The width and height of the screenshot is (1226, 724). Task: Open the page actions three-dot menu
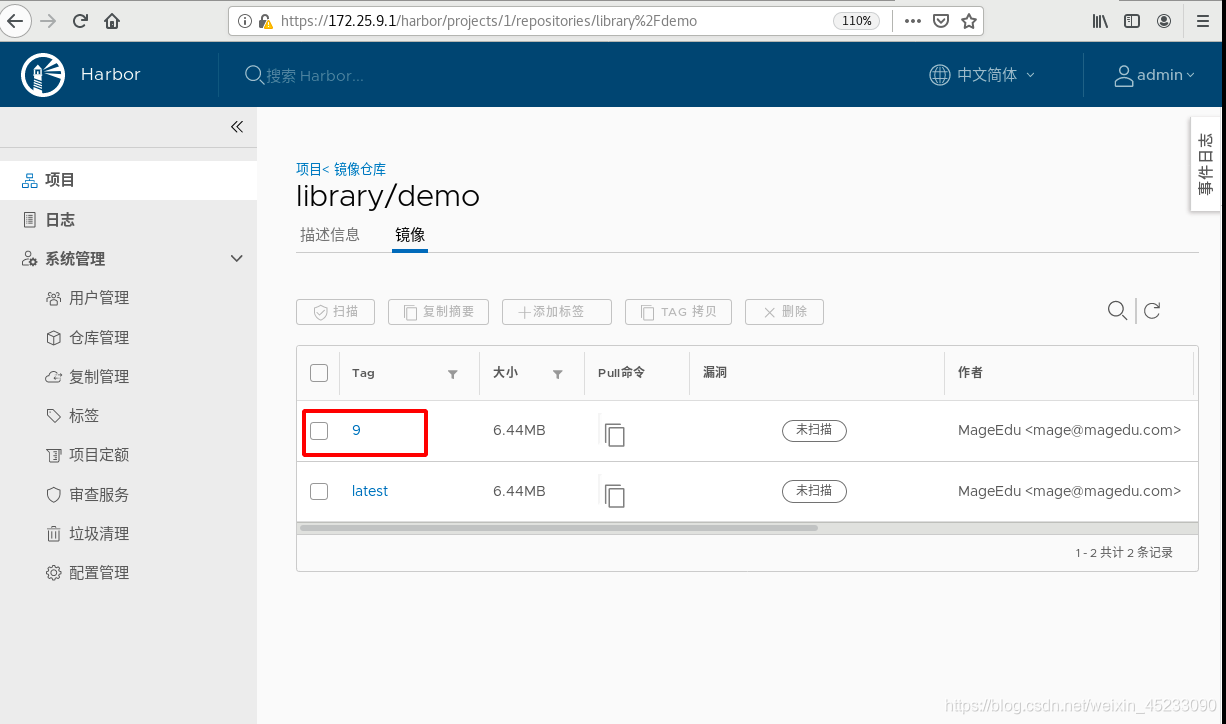point(913,21)
